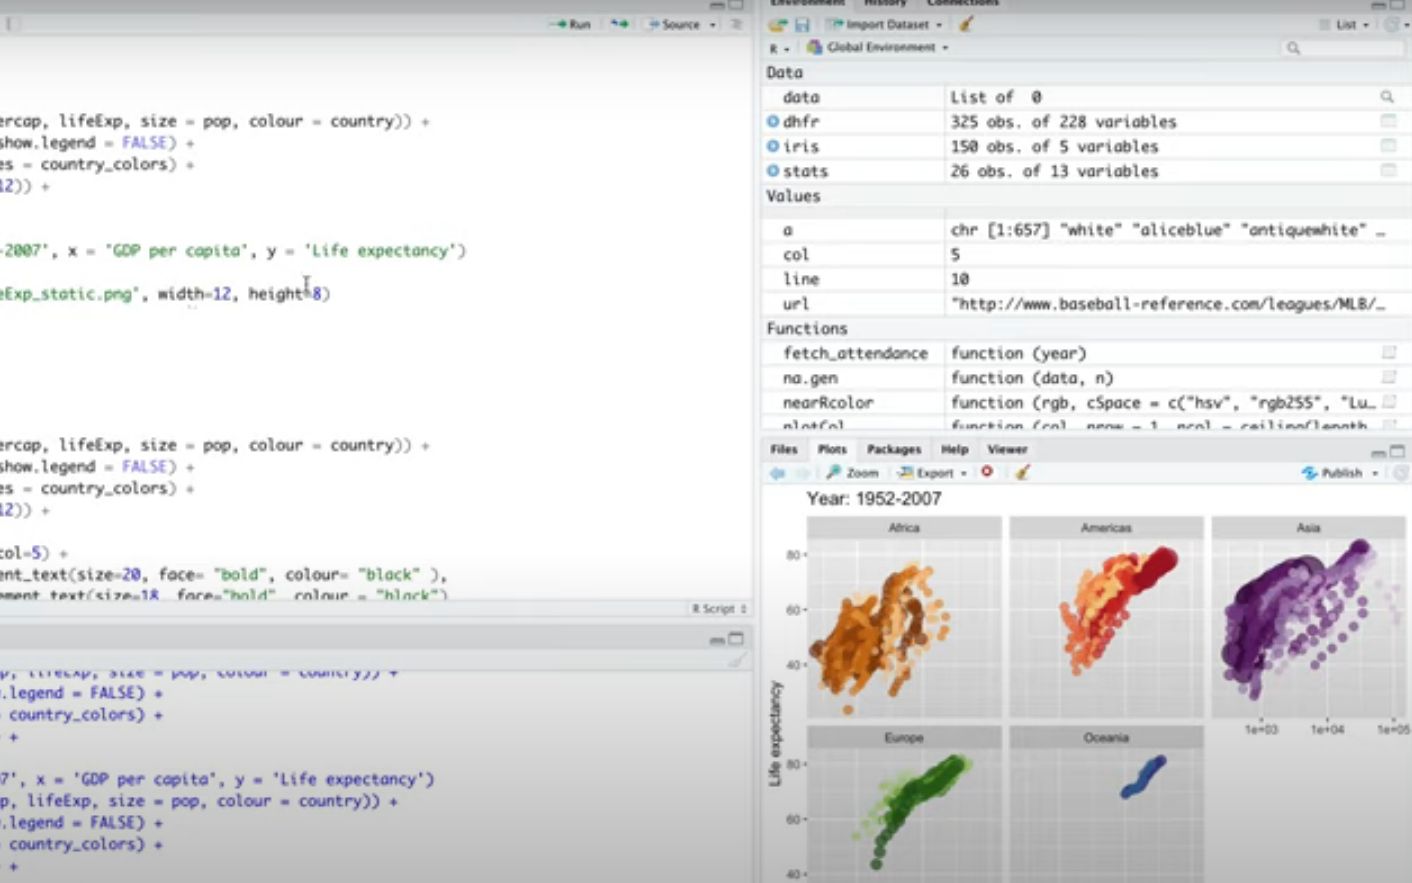Remove the current plot with the red icon
The height and width of the screenshot is (883, 1412).
pos(986,472)
